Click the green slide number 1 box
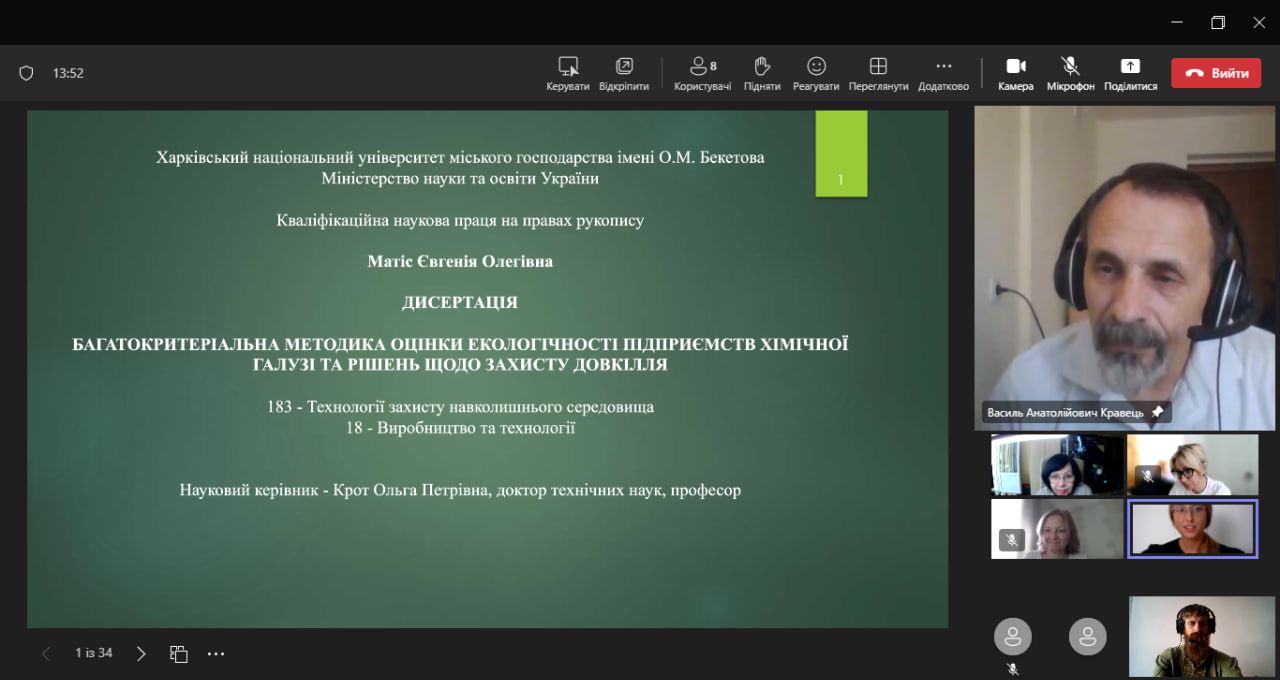The image size is (1280, 680). pyautogui.click(x=841, y=153)
